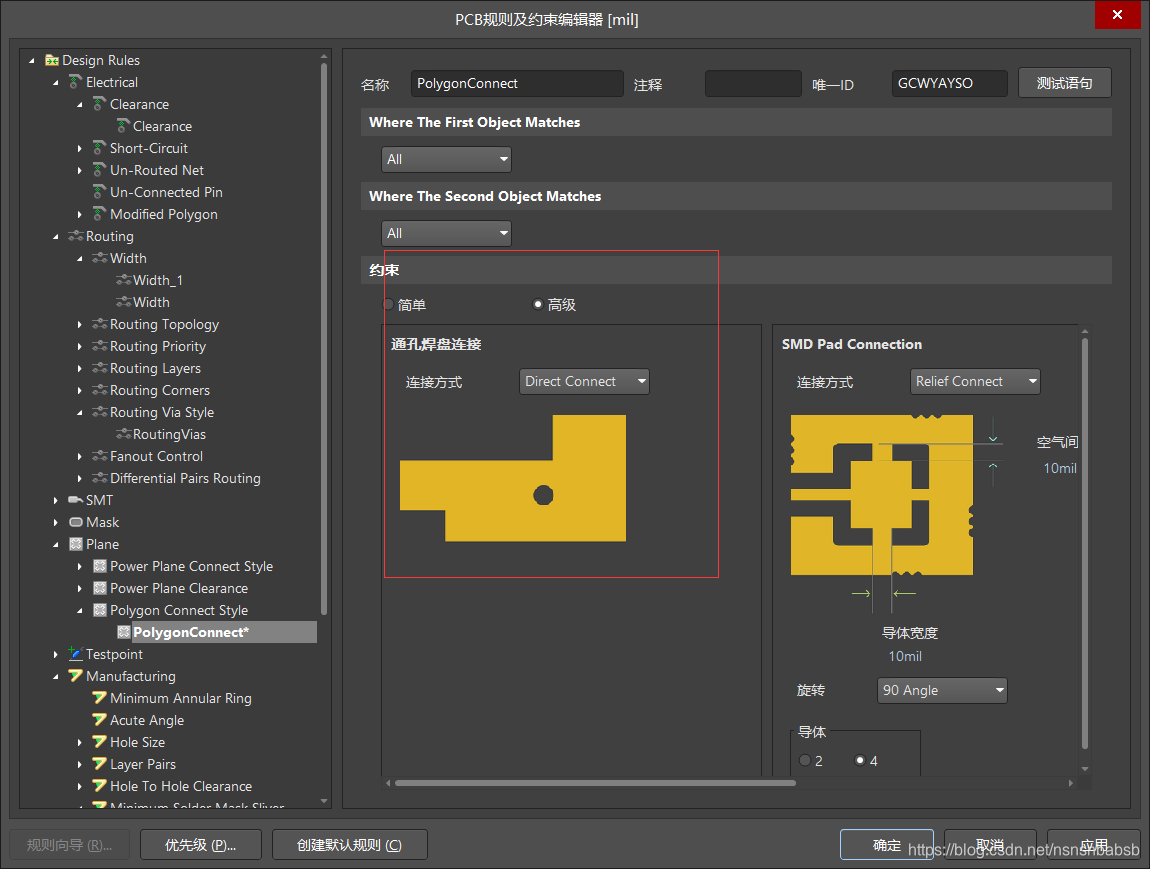
Task: Select the PolygonConnect* rule
Action: click(191, 632)
